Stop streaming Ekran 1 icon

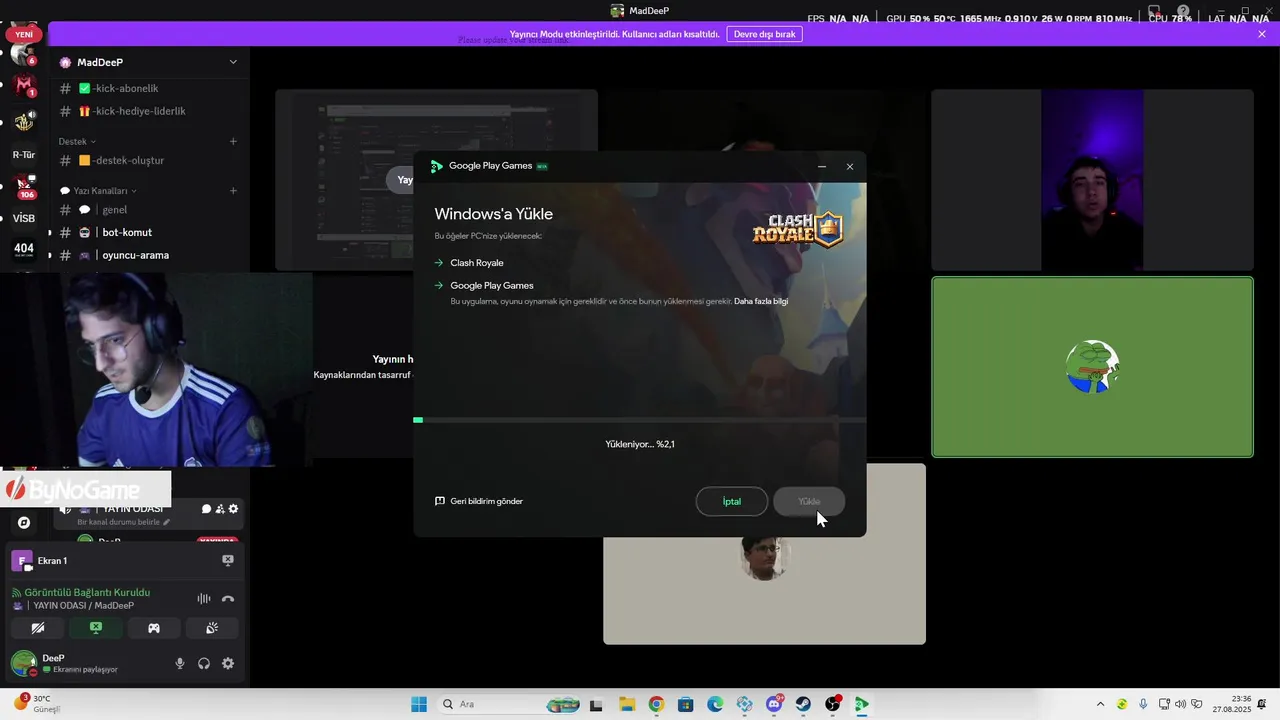(228, 560)
